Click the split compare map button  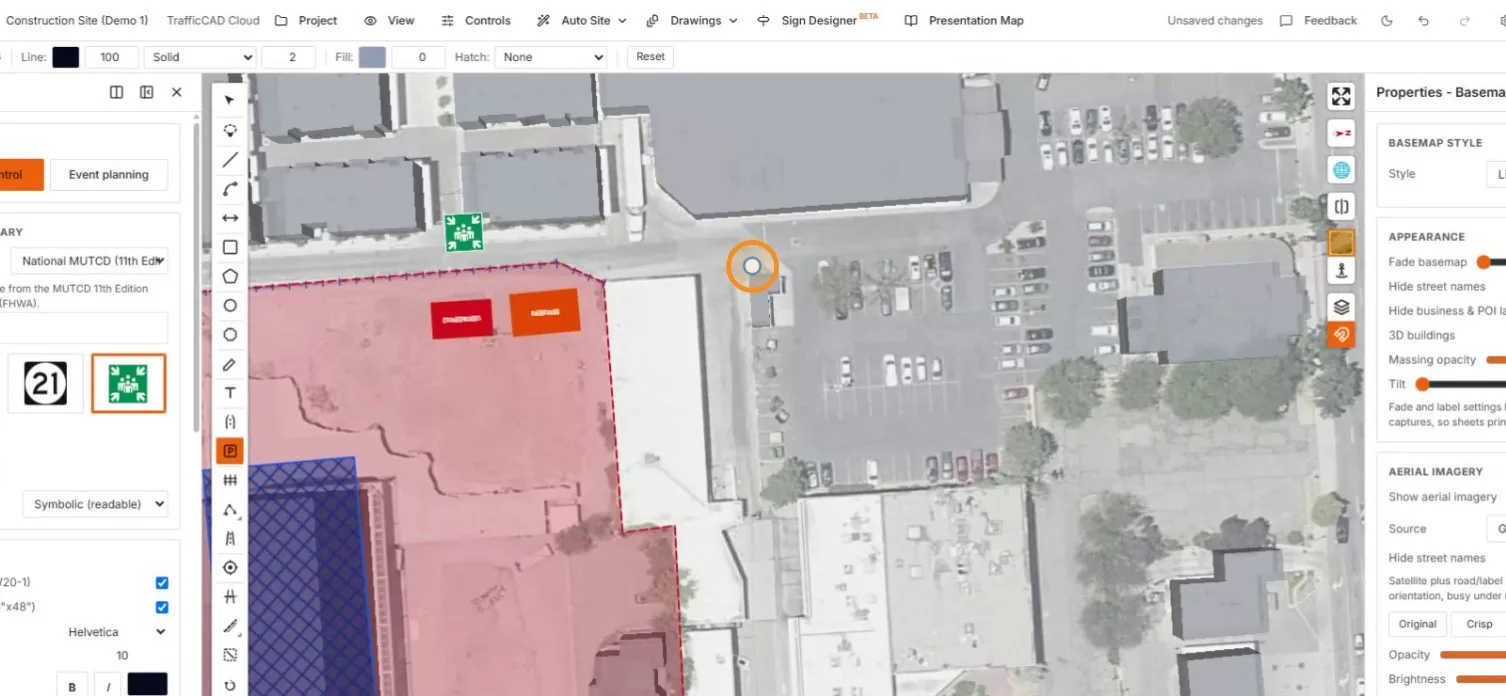1341,207
